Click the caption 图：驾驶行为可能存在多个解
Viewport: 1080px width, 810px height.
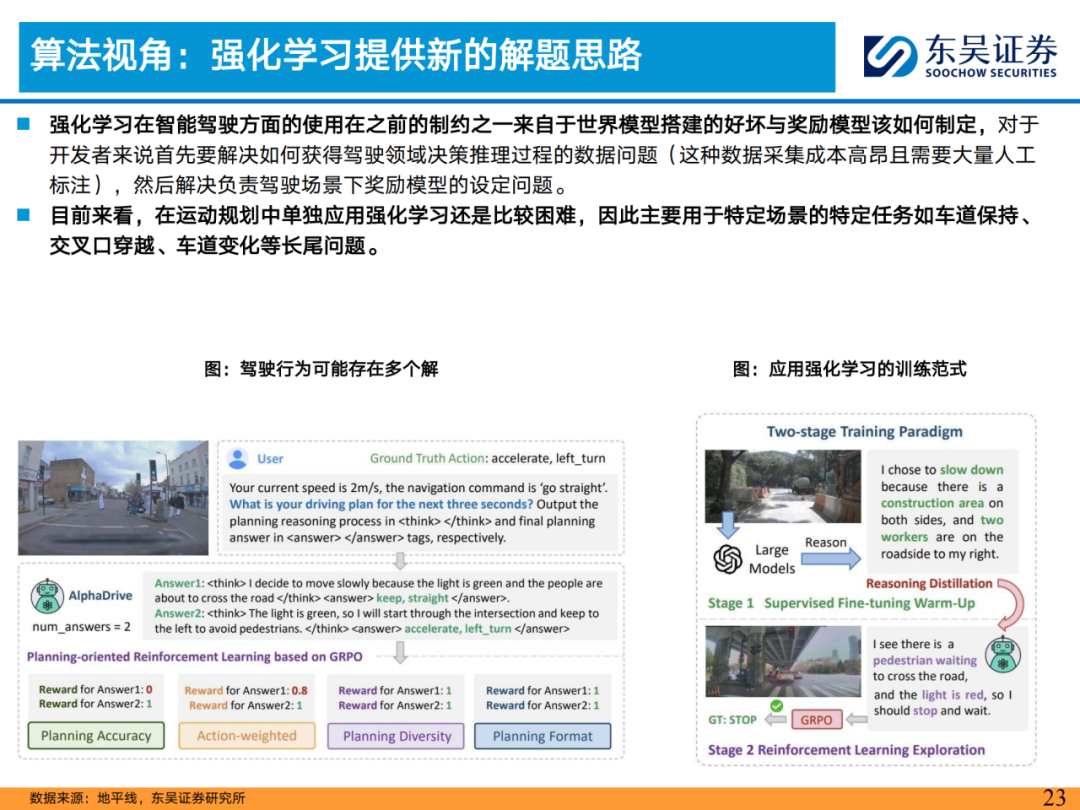[321, 368]
